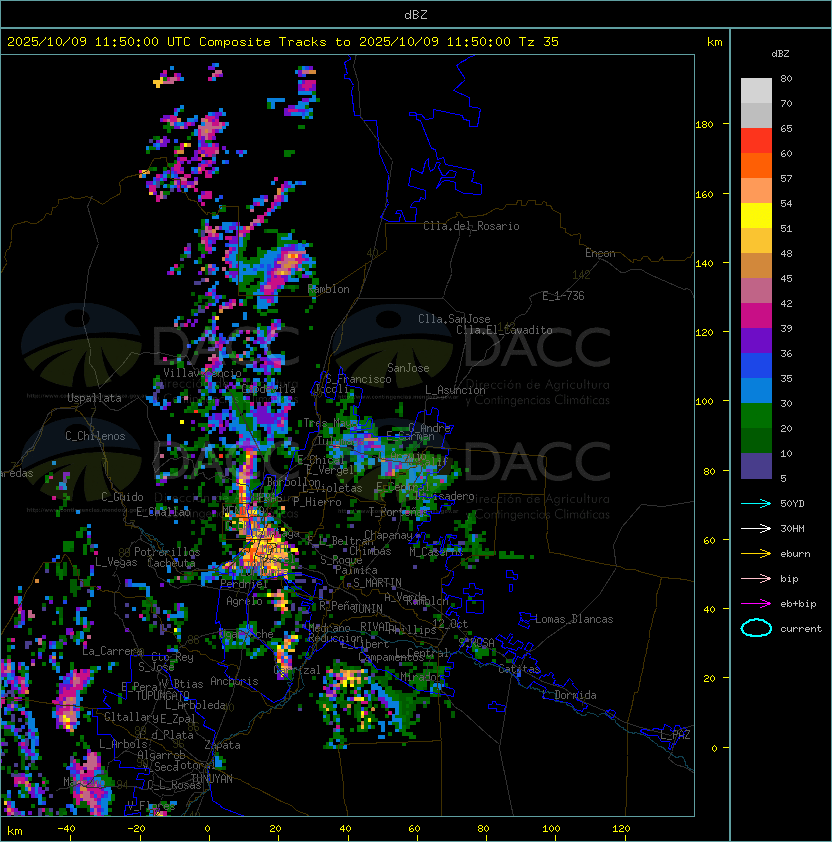Screen dimensions: 832x842
Task: Pick the dark orange swatch below 60
Action: 756,165
